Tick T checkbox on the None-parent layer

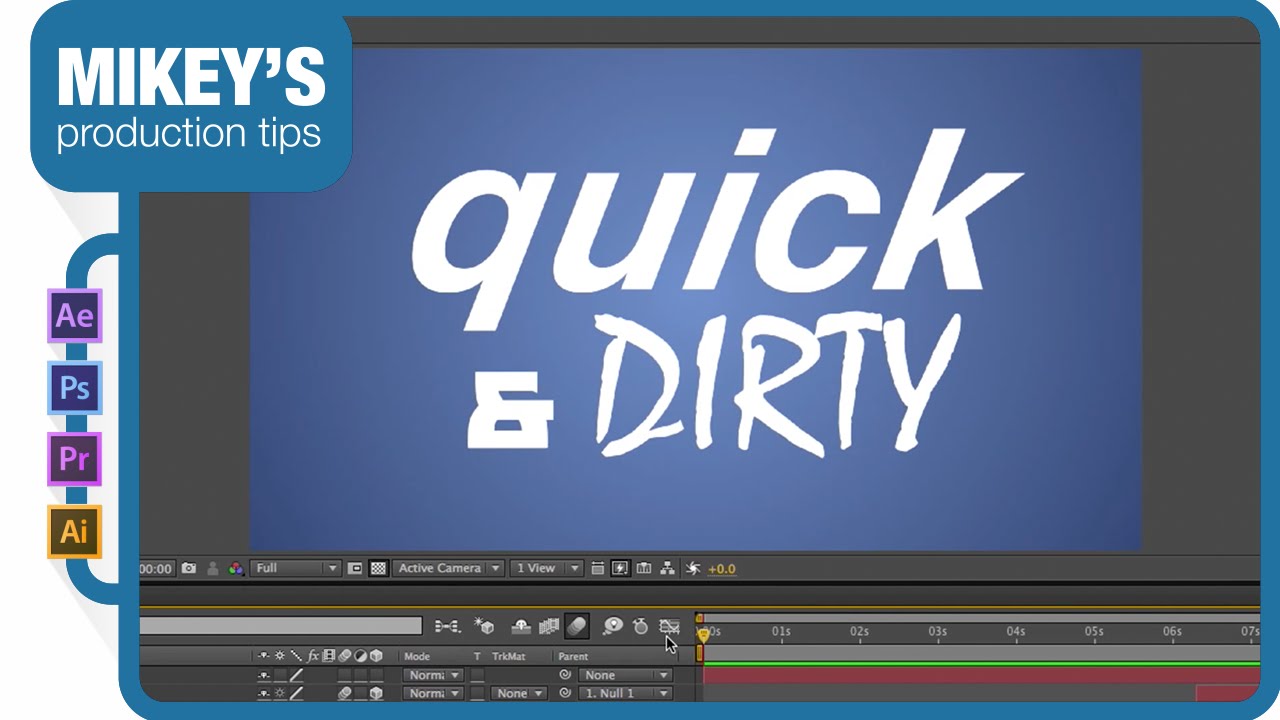point(477,675)
